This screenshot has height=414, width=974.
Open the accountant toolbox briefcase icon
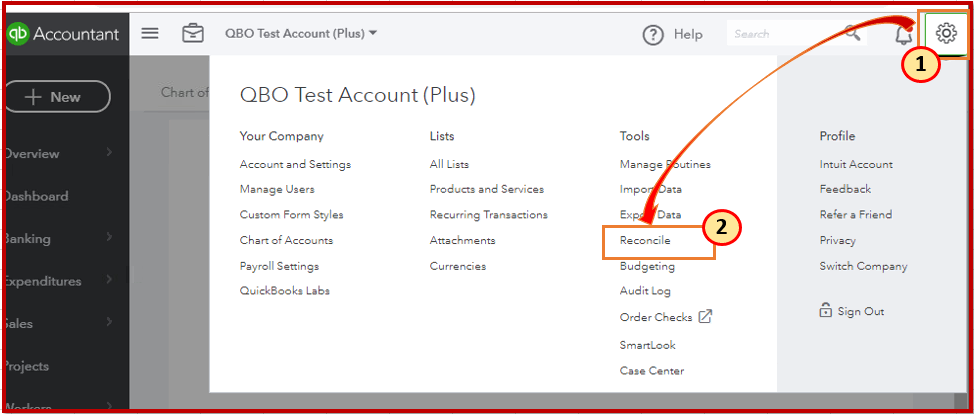(192, 34)
